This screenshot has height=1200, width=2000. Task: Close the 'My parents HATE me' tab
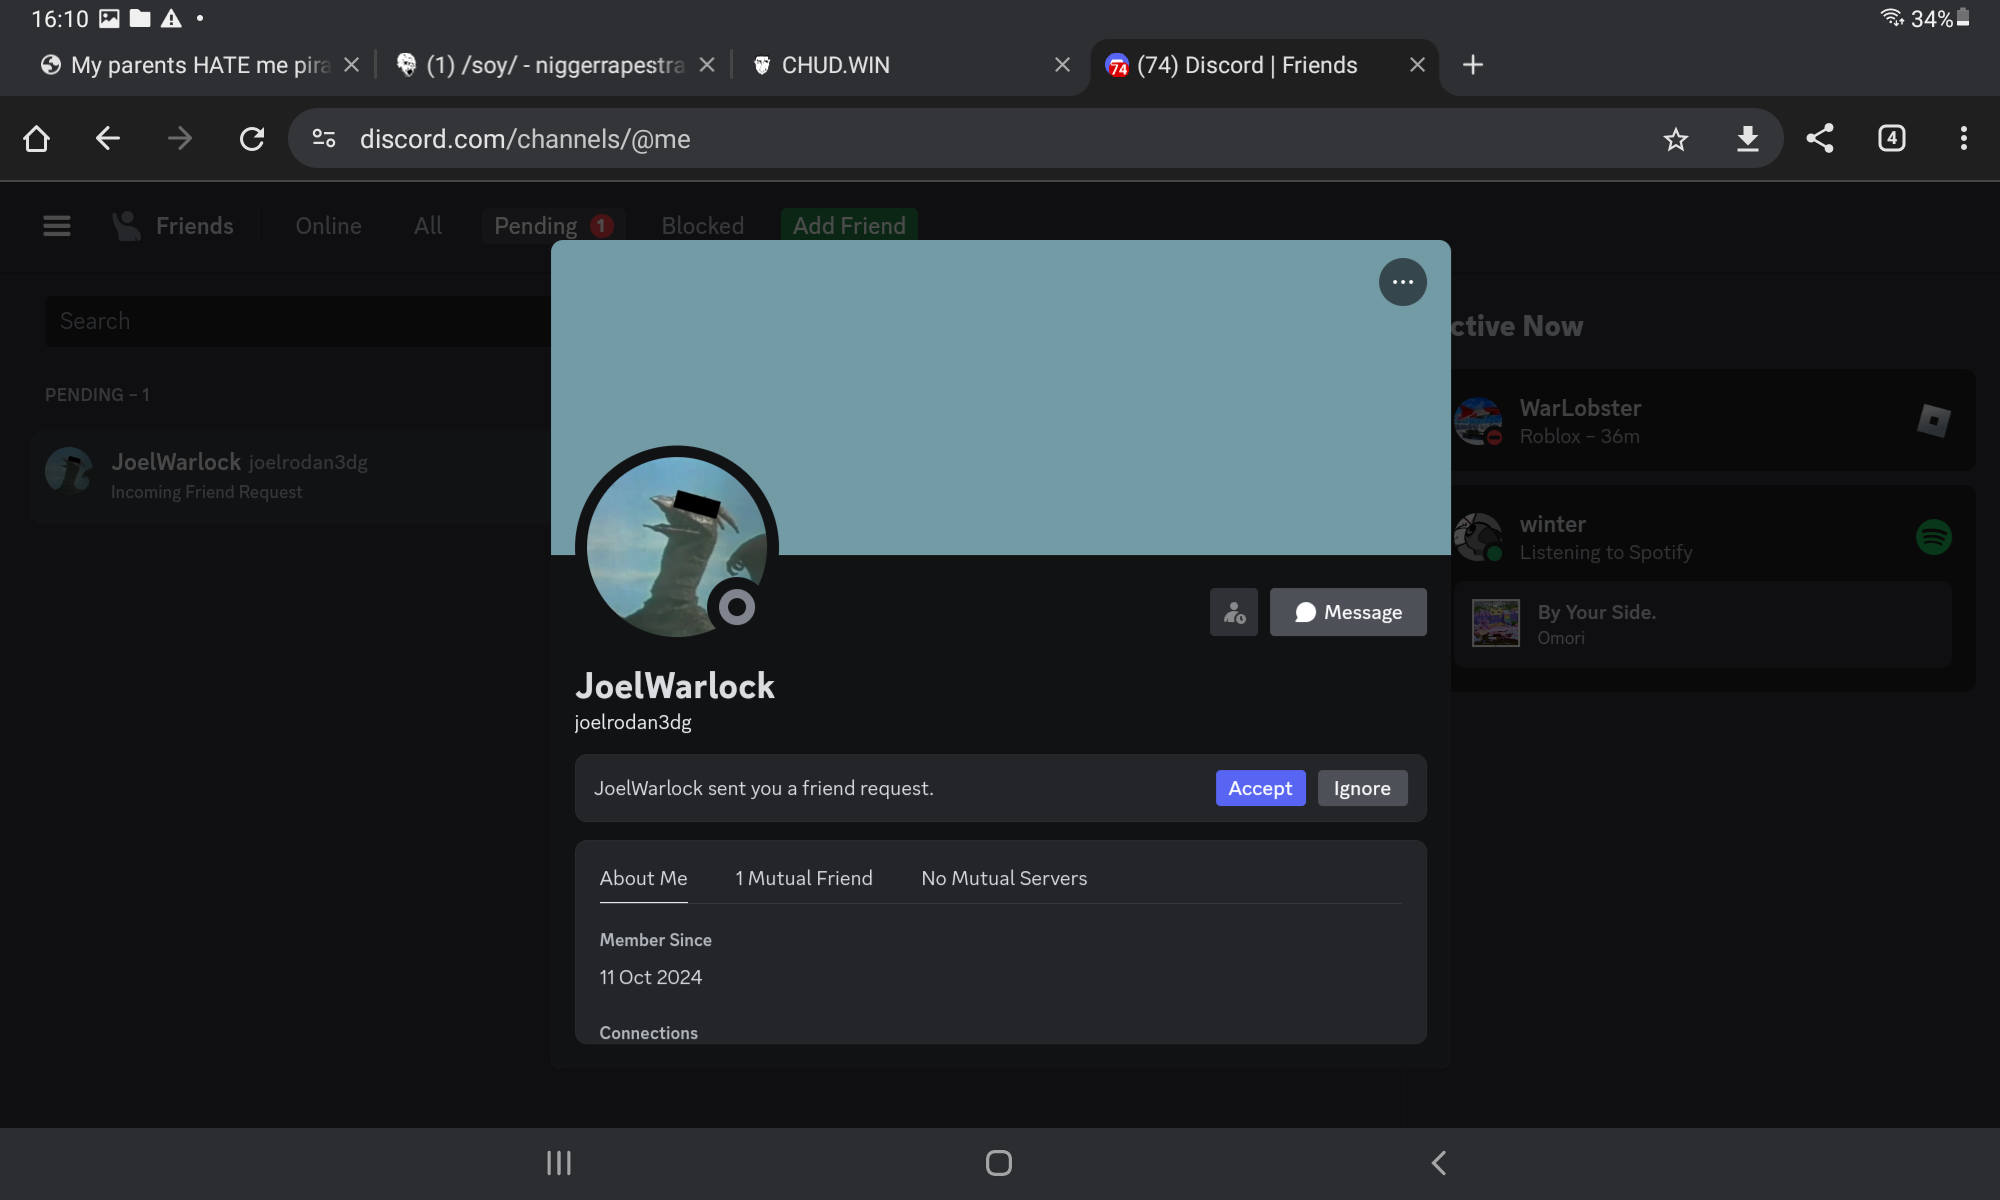(x=351, y=65)
